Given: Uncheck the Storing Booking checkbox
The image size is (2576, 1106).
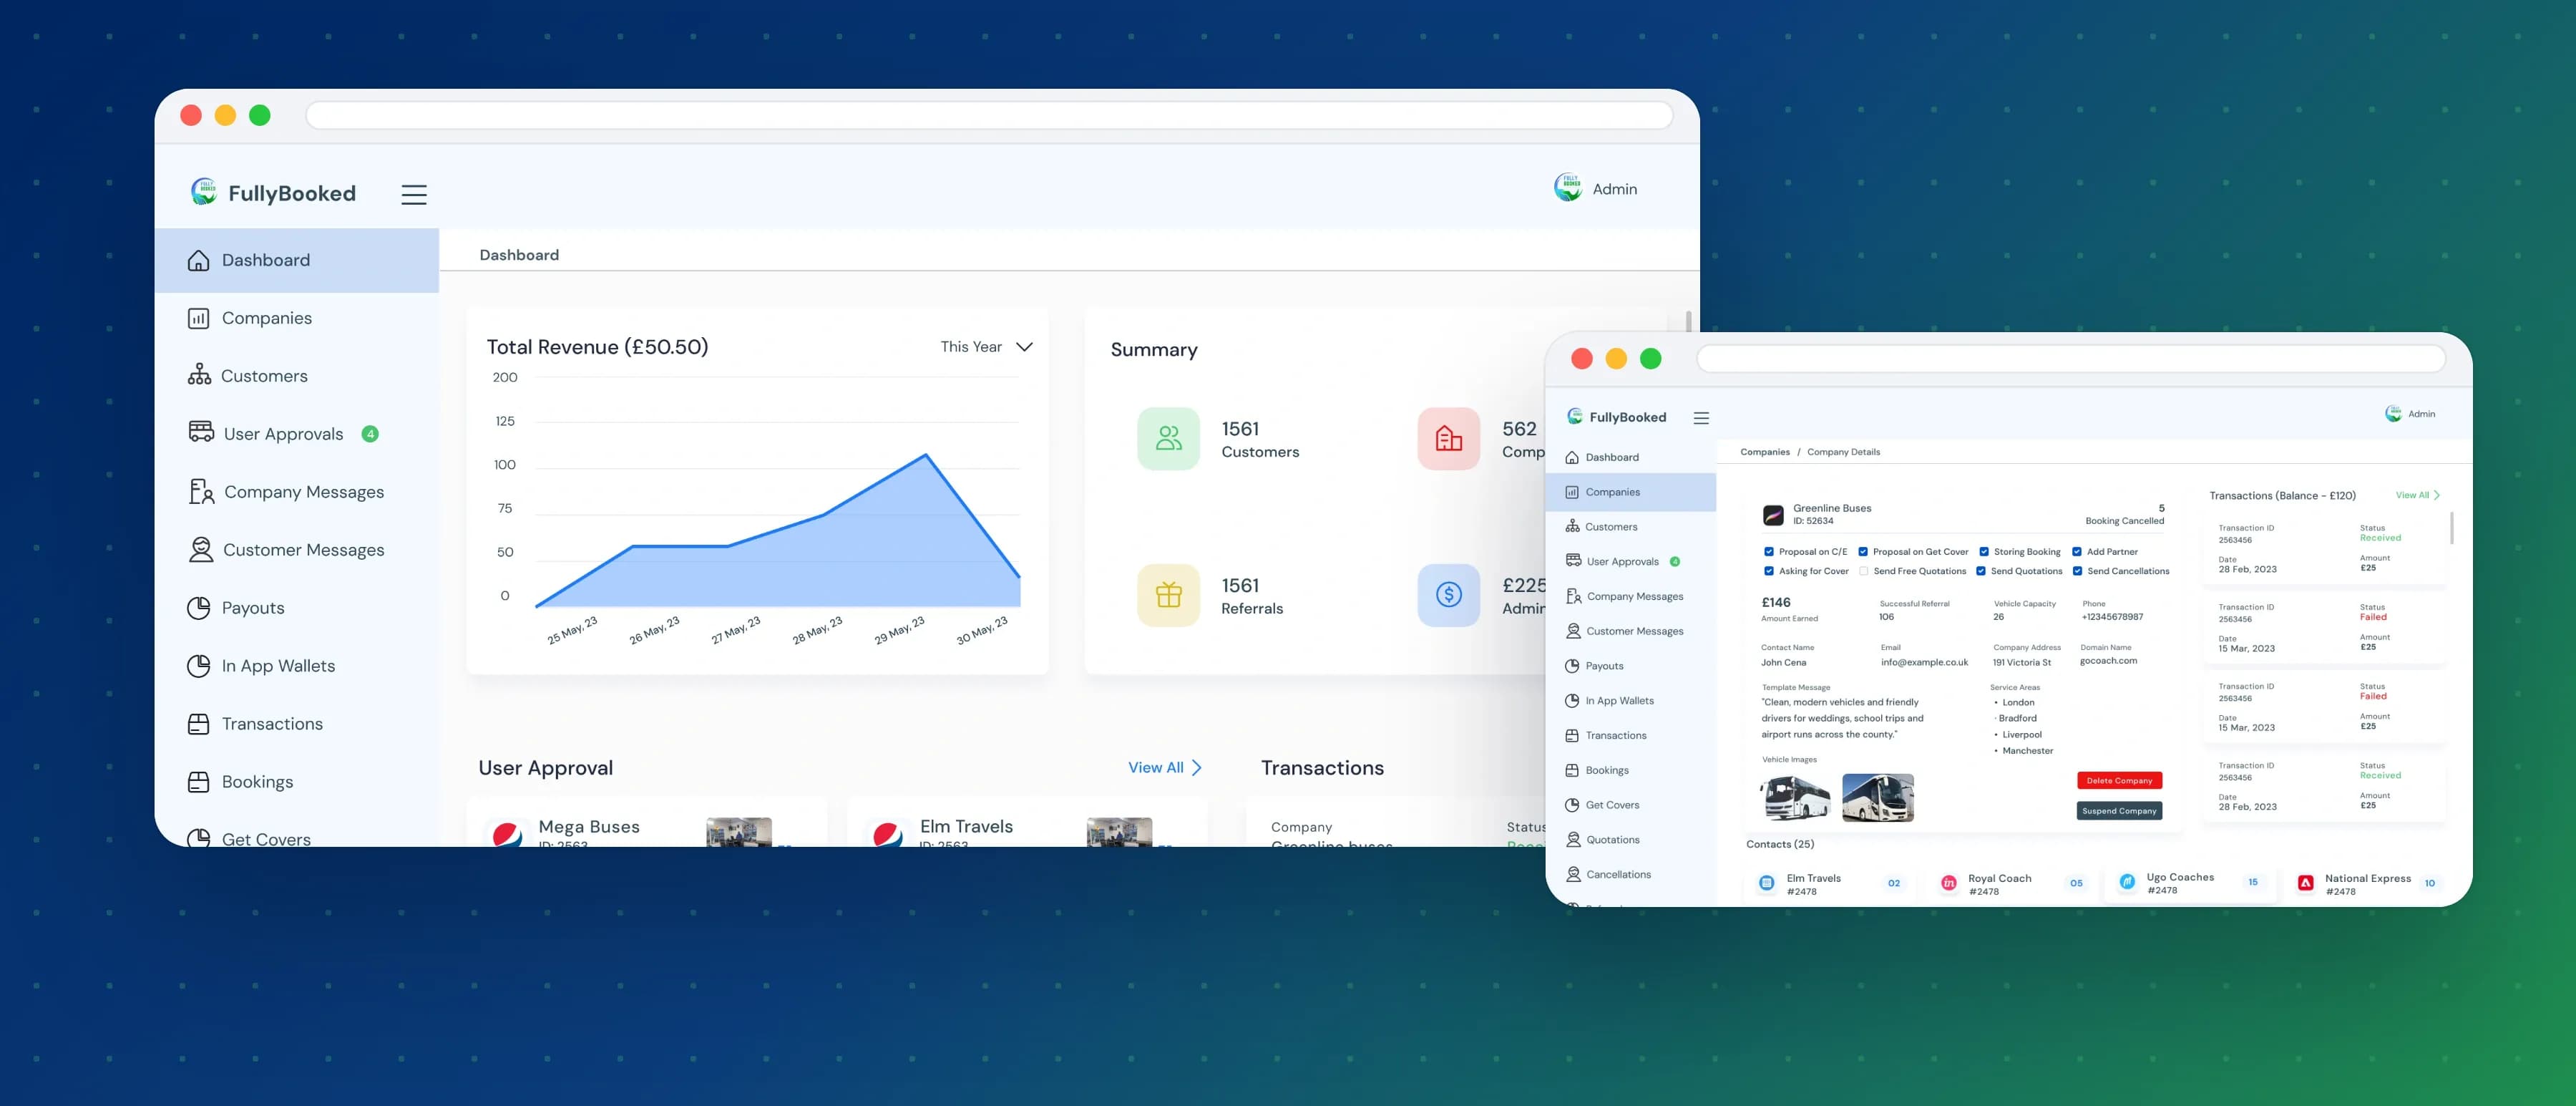Looking at the screenshot, I should (1984, 552).
